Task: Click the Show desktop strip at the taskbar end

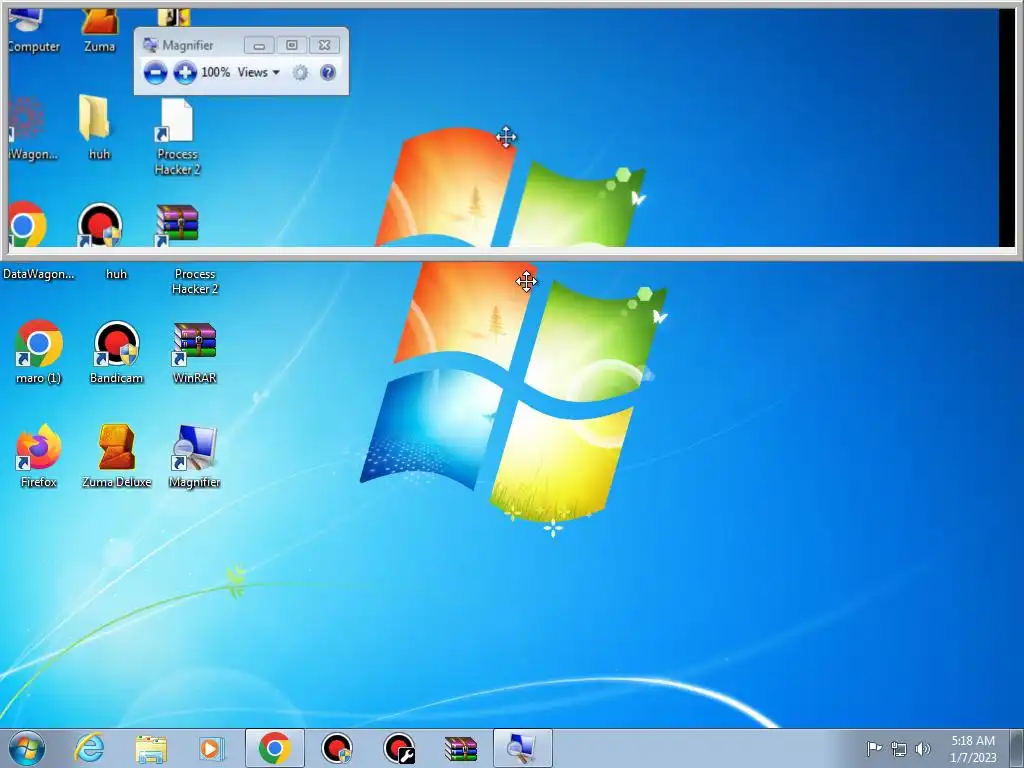Action: tap(1017, 748)
